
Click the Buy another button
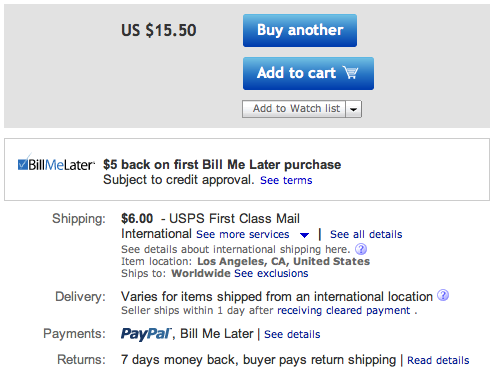coord(300,30)
